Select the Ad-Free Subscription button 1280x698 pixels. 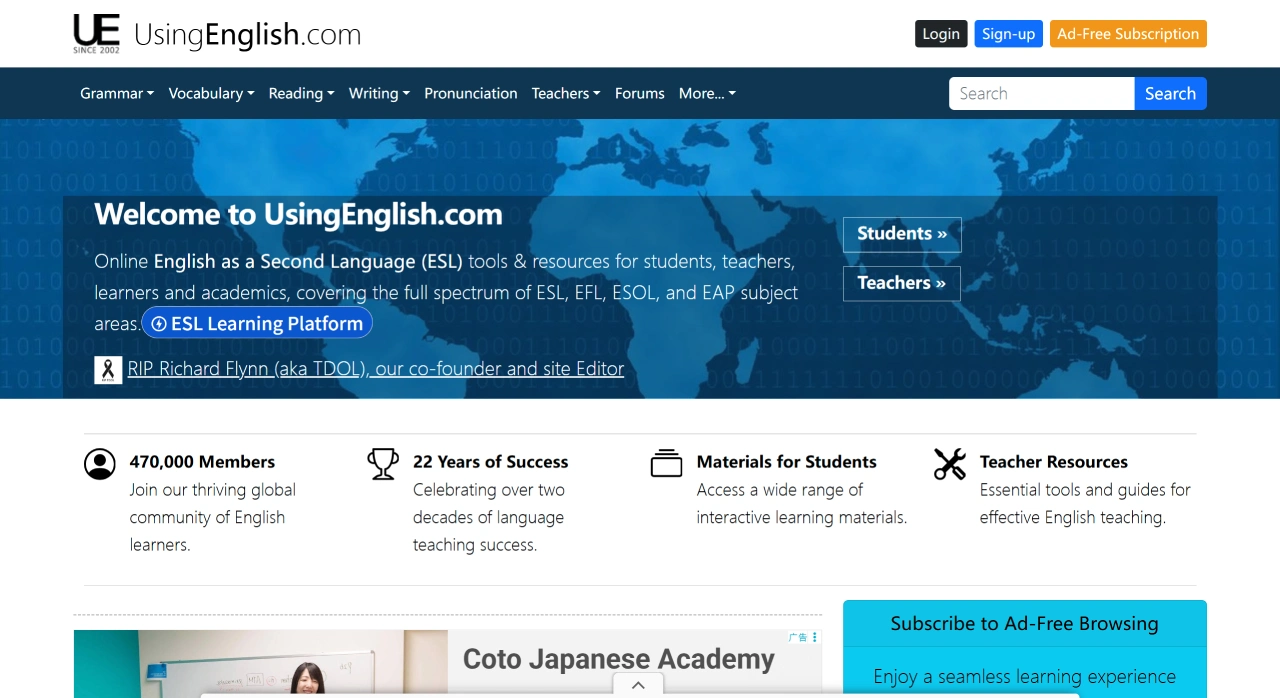1127,34
